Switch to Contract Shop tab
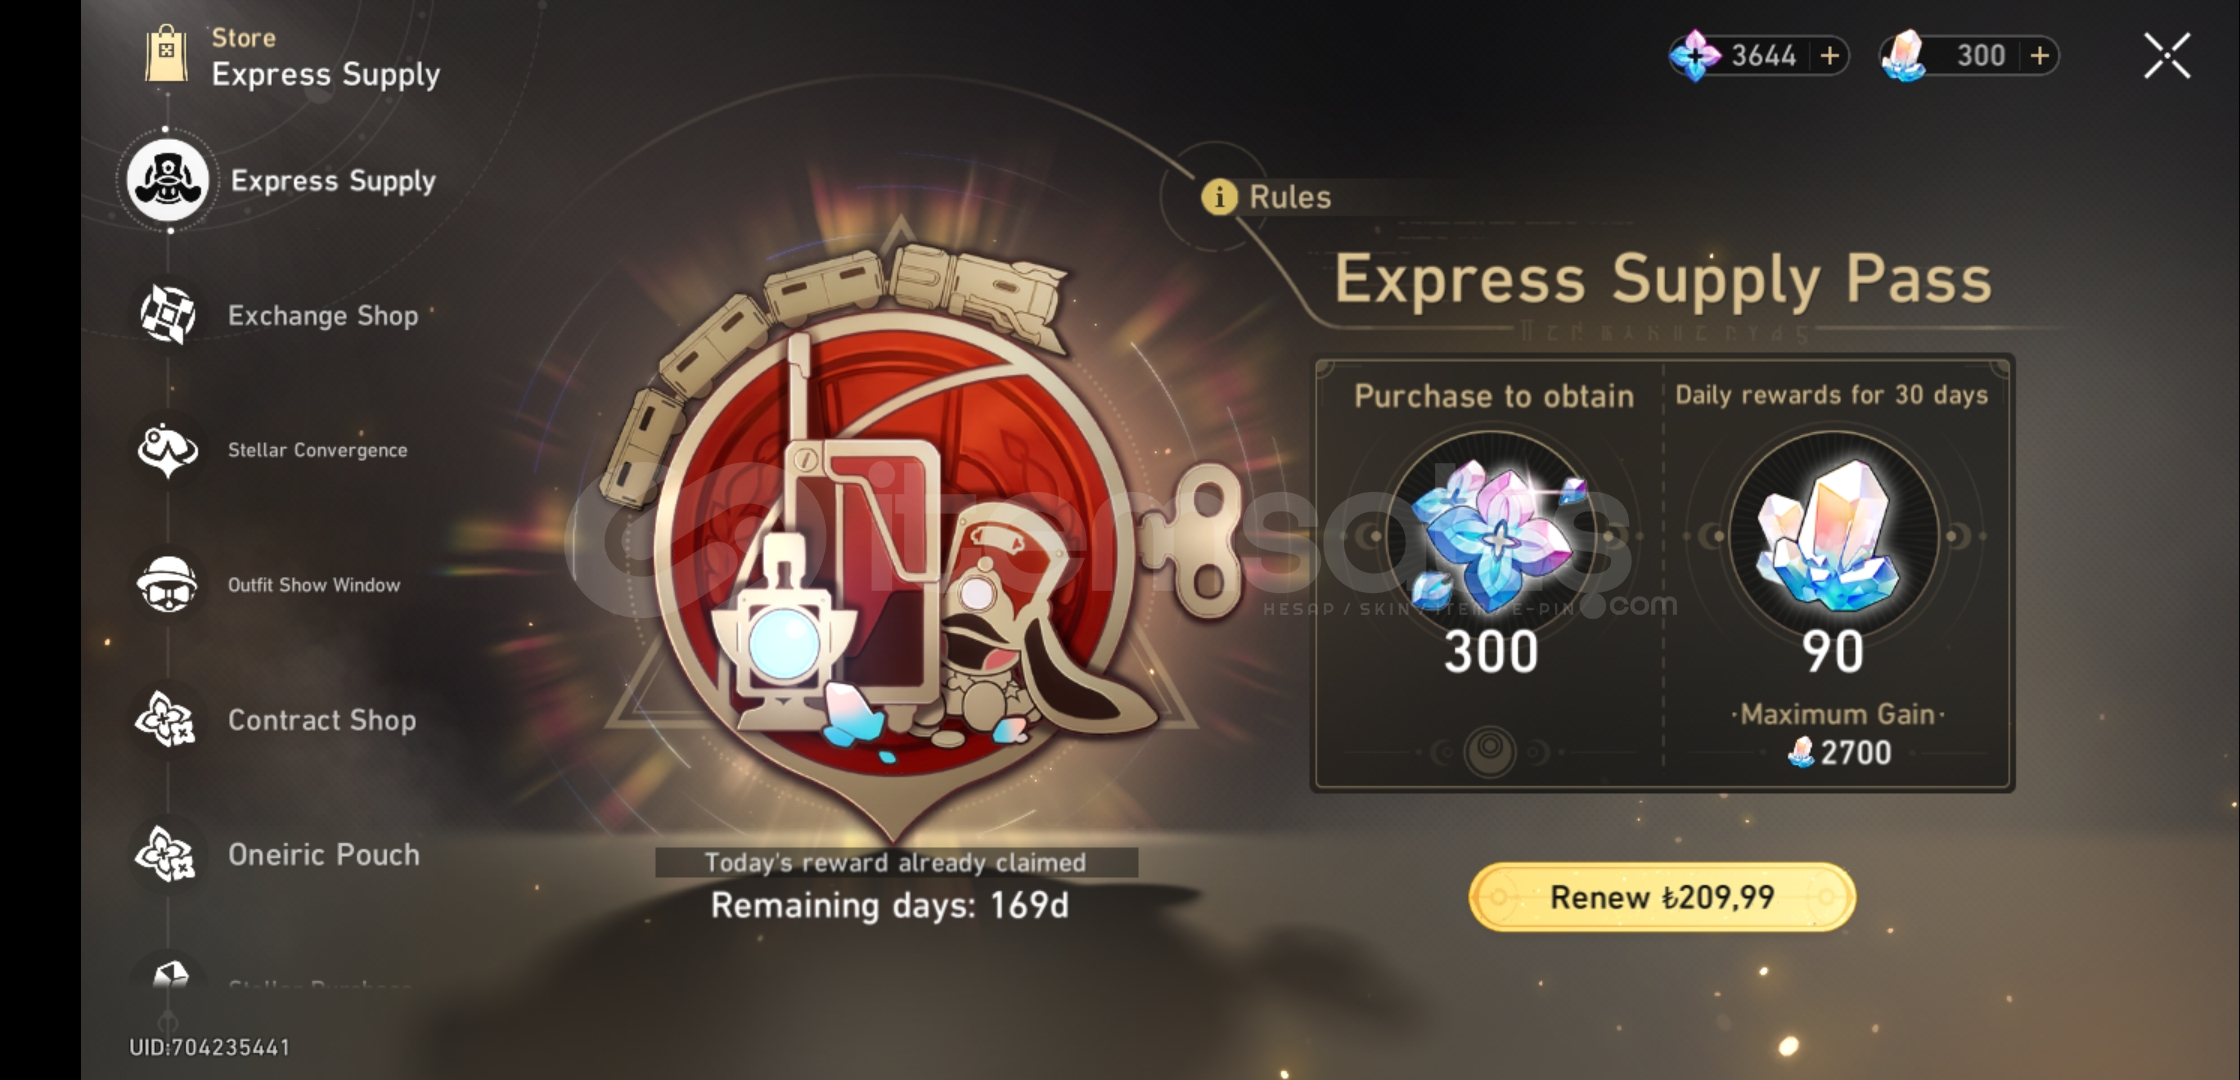Screen dimensions: 2240x1080 click(322, 720)
